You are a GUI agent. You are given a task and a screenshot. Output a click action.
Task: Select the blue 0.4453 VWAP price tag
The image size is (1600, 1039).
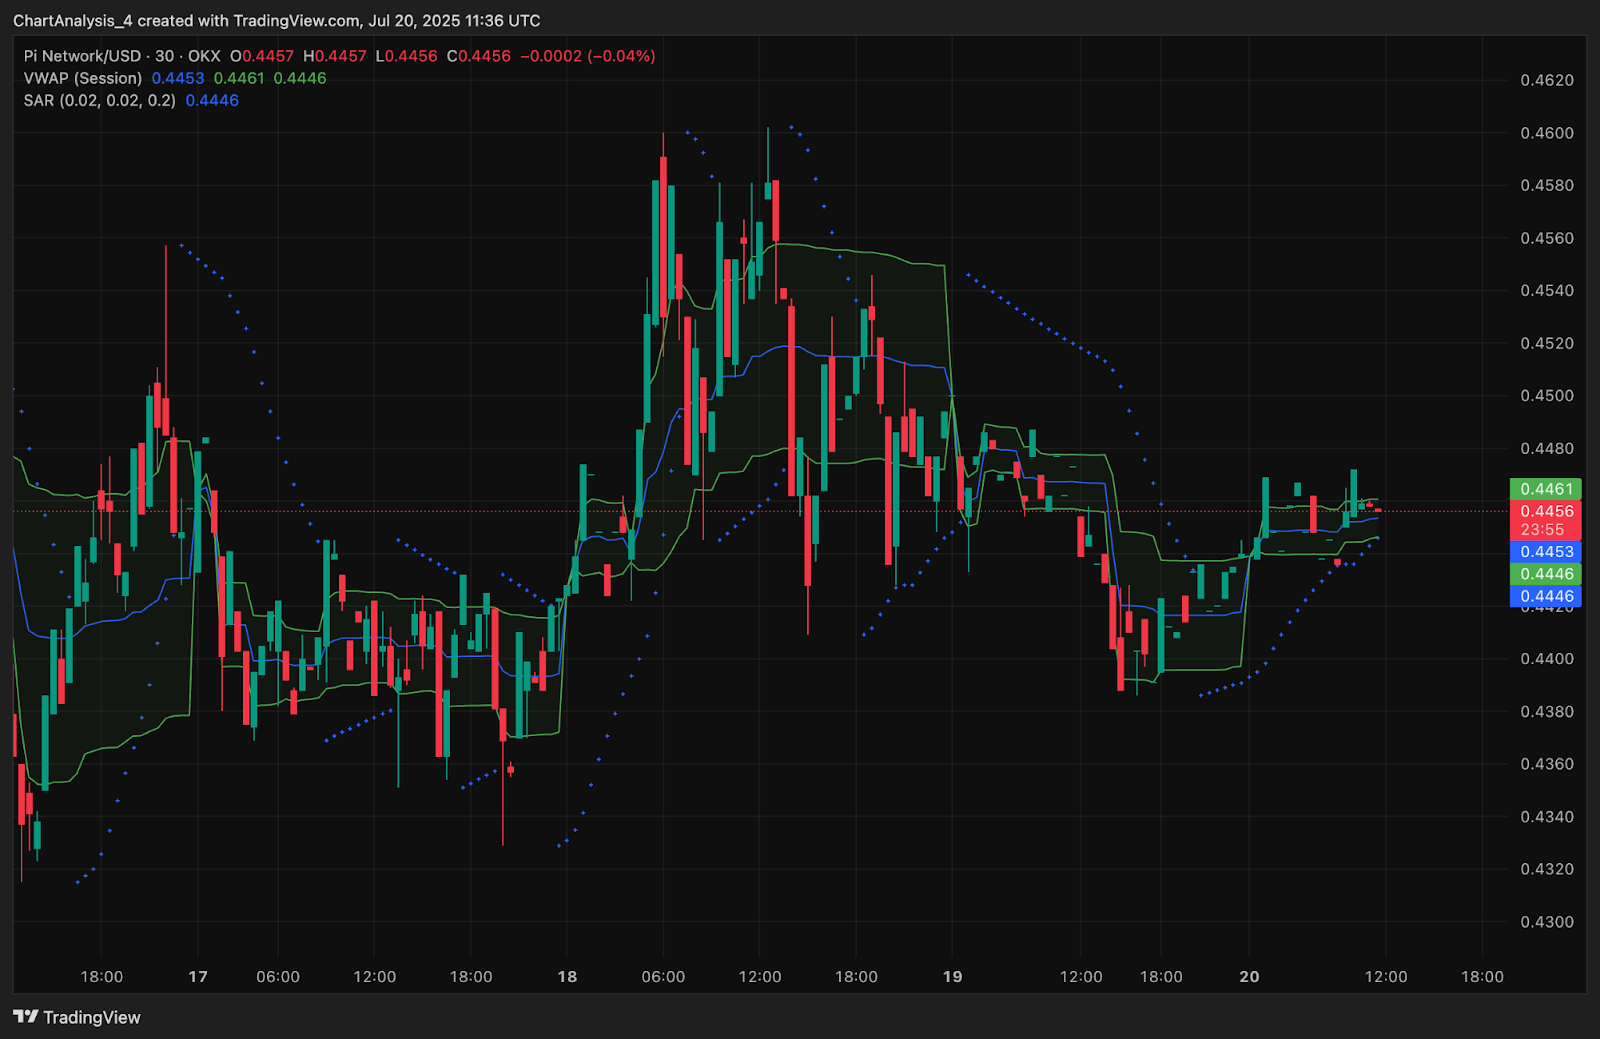1545,552
